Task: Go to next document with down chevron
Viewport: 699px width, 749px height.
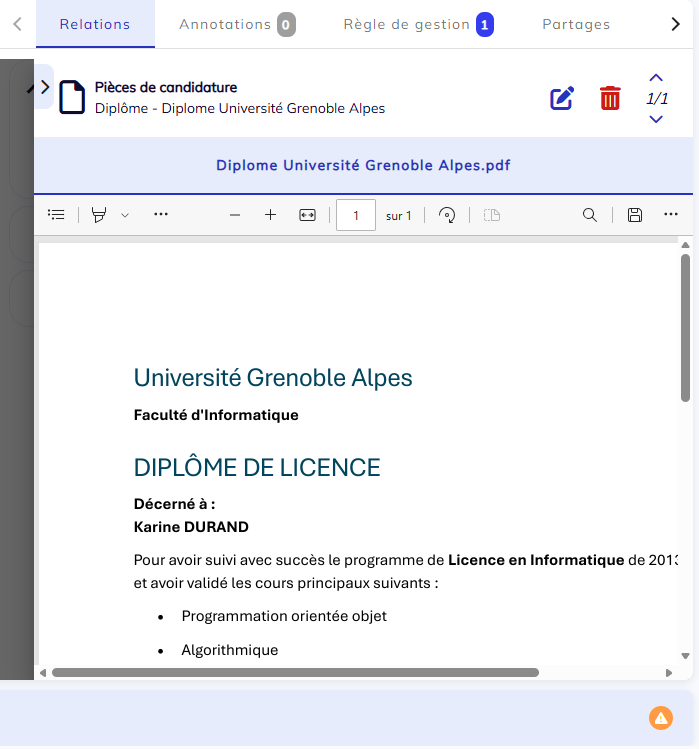Action: pos(656,119)
